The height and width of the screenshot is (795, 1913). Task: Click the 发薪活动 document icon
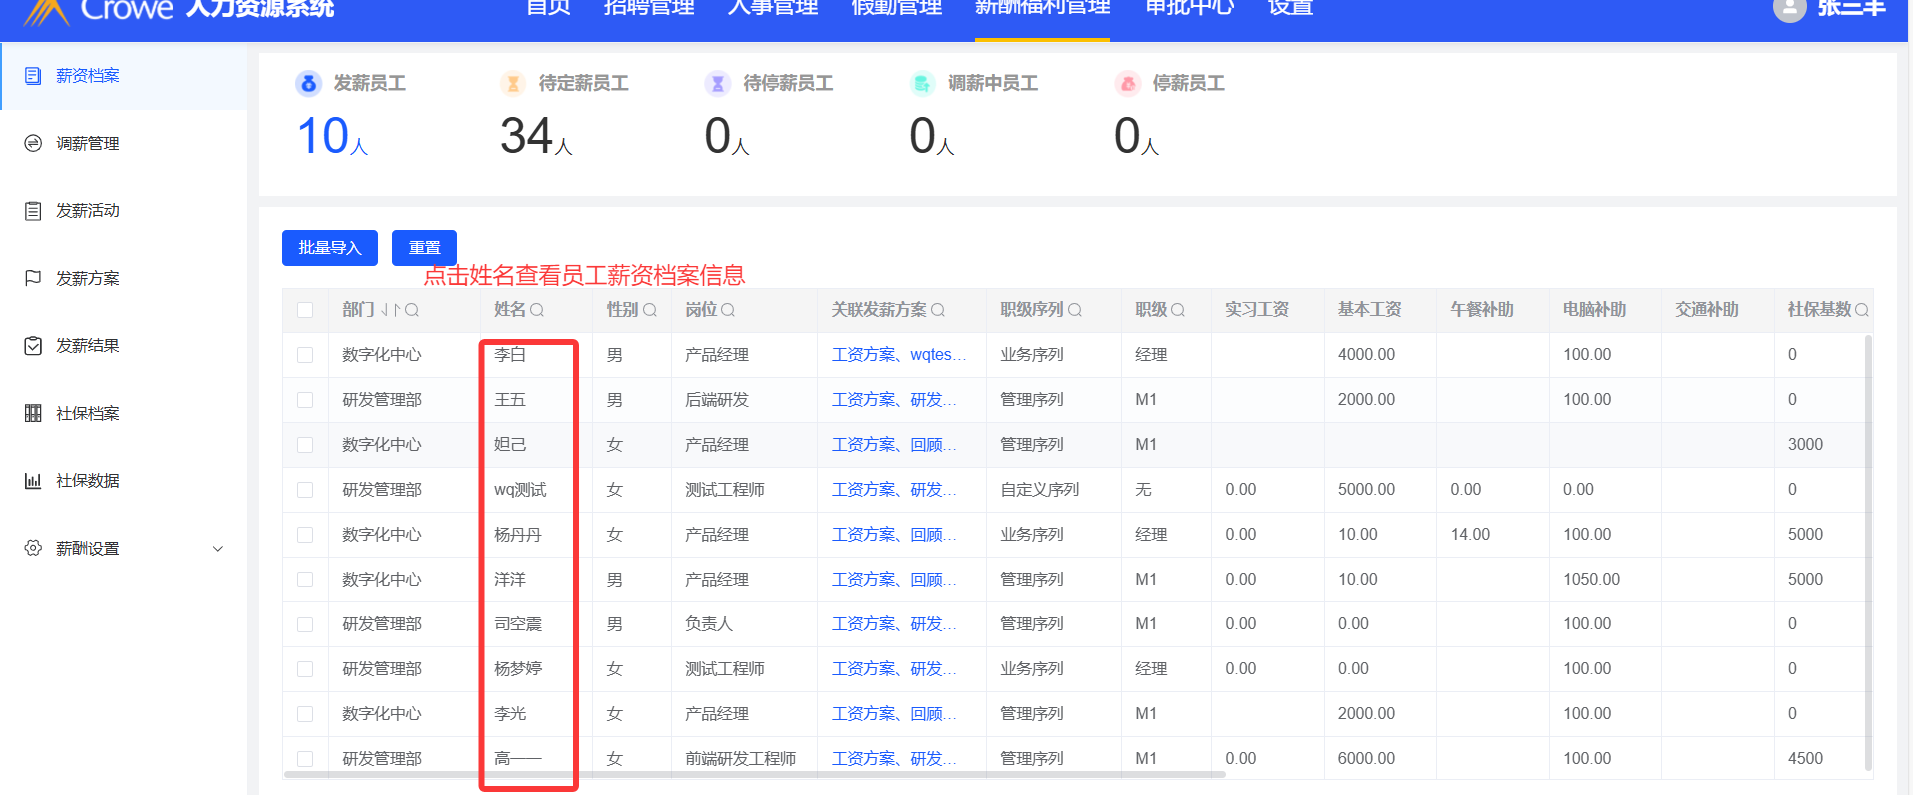[33, 211]
